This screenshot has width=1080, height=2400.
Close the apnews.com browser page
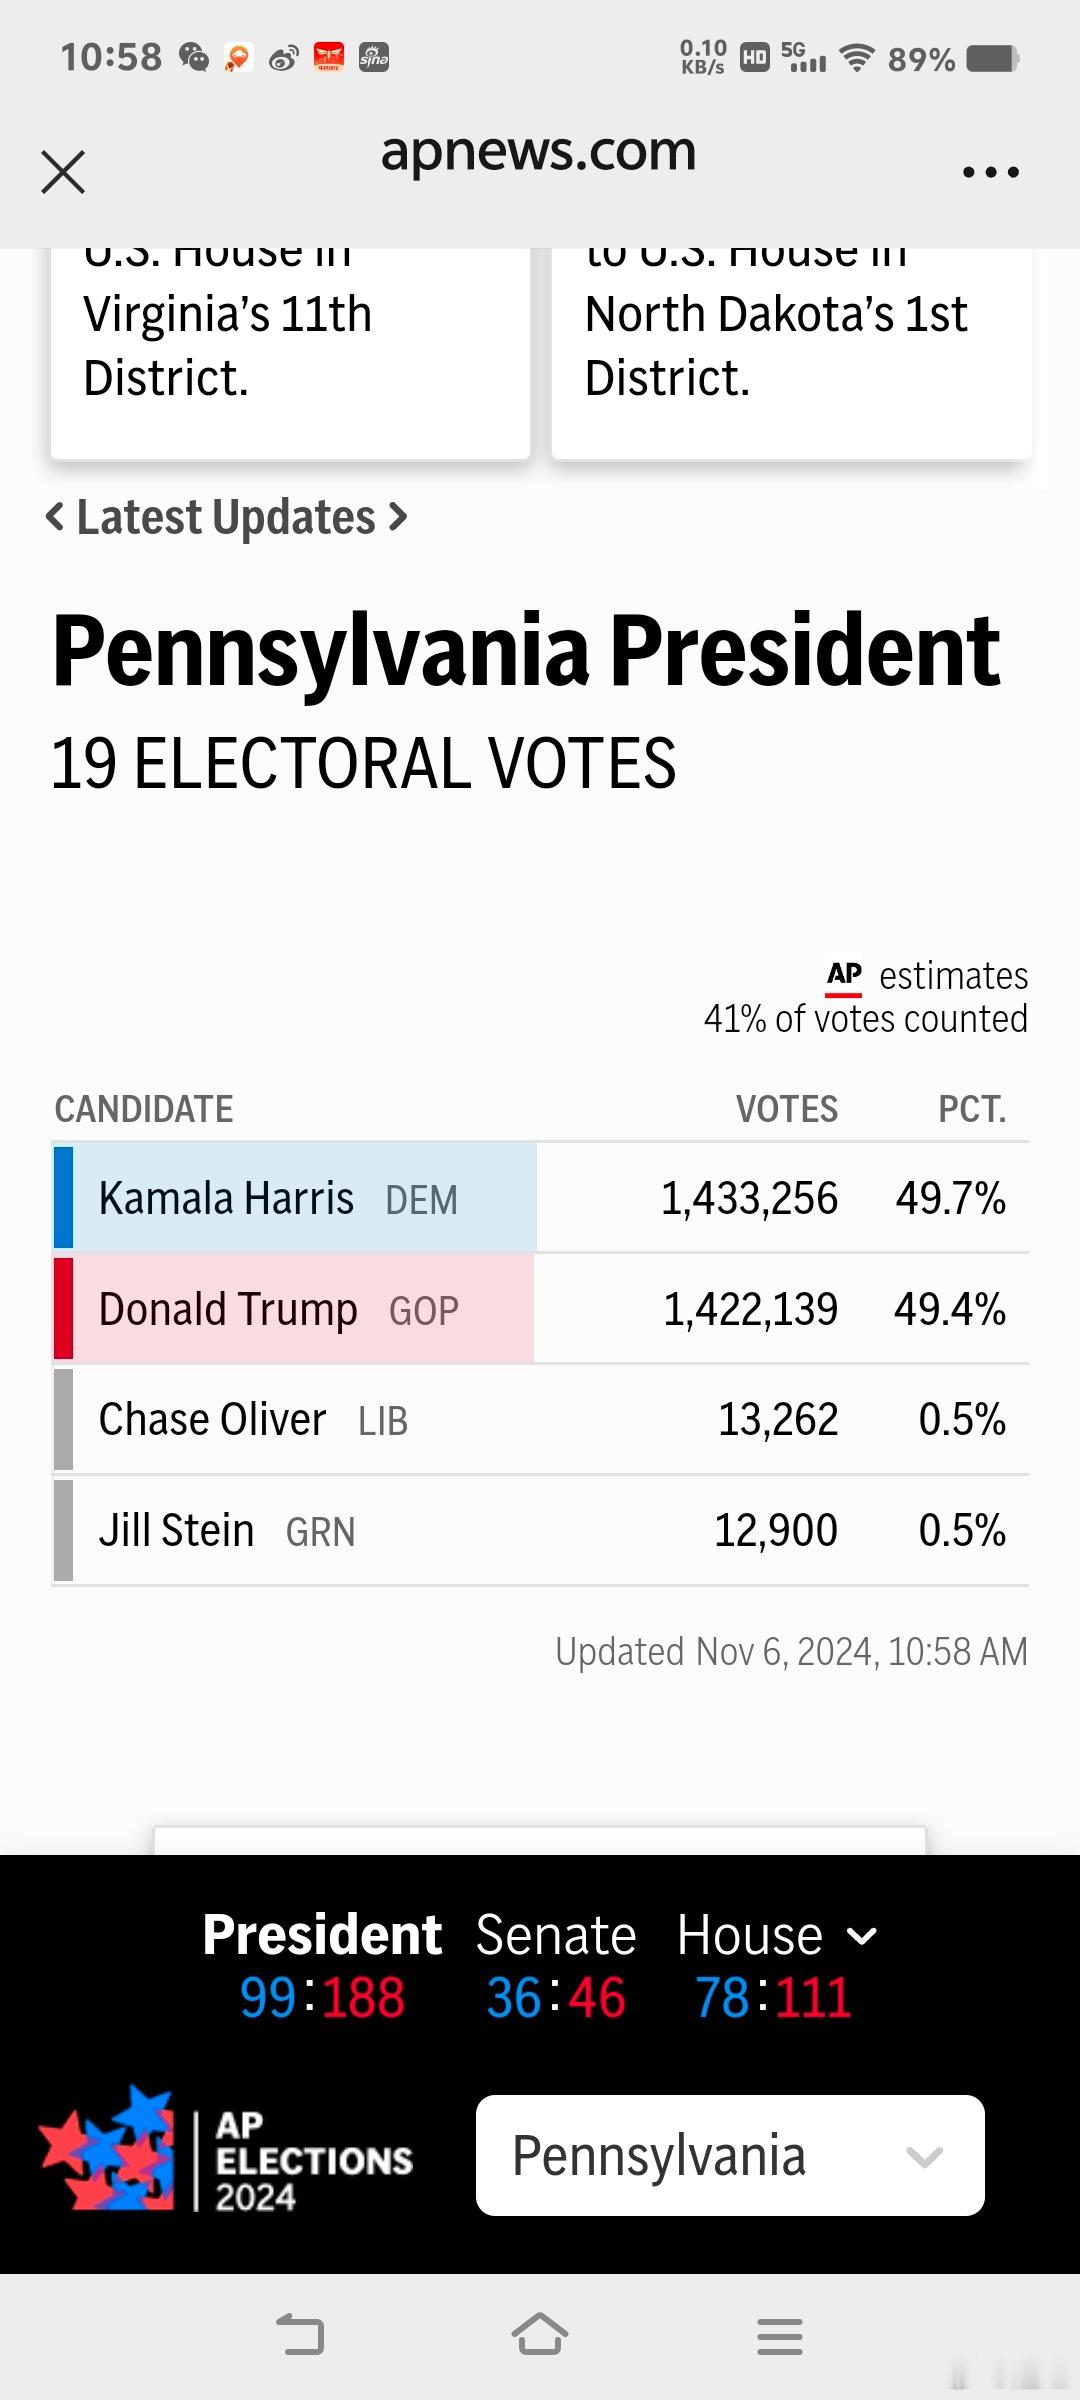click(63, 172)
